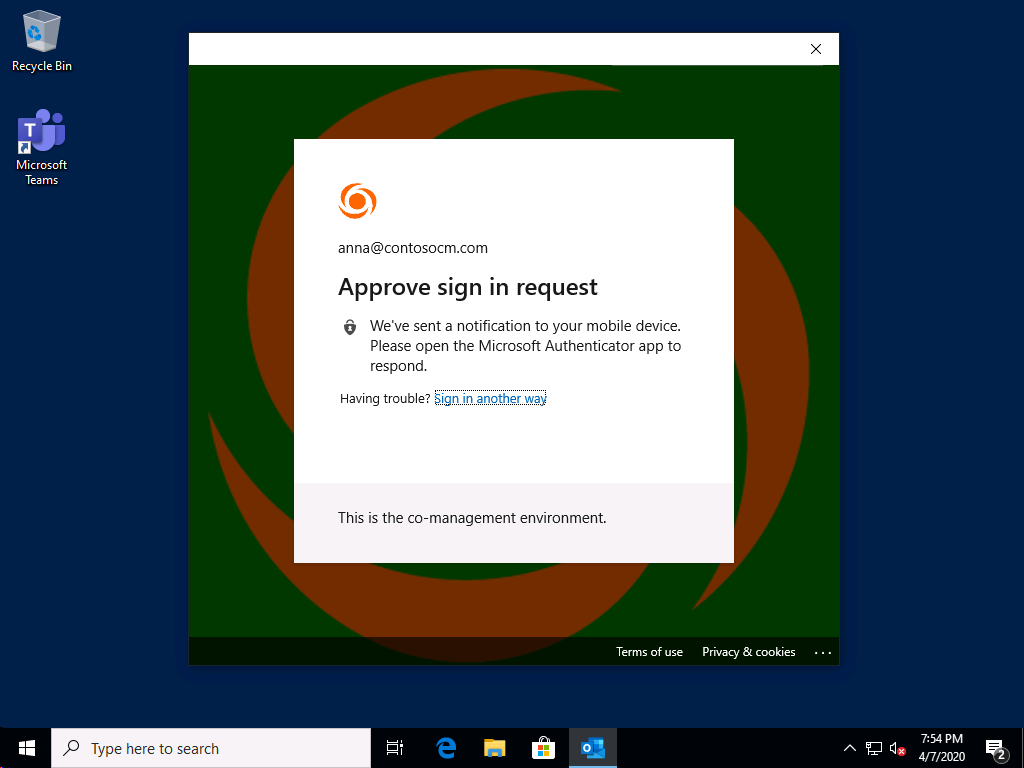
Task: Click the network icon in the system tray
Action: (x=872, y=747)
